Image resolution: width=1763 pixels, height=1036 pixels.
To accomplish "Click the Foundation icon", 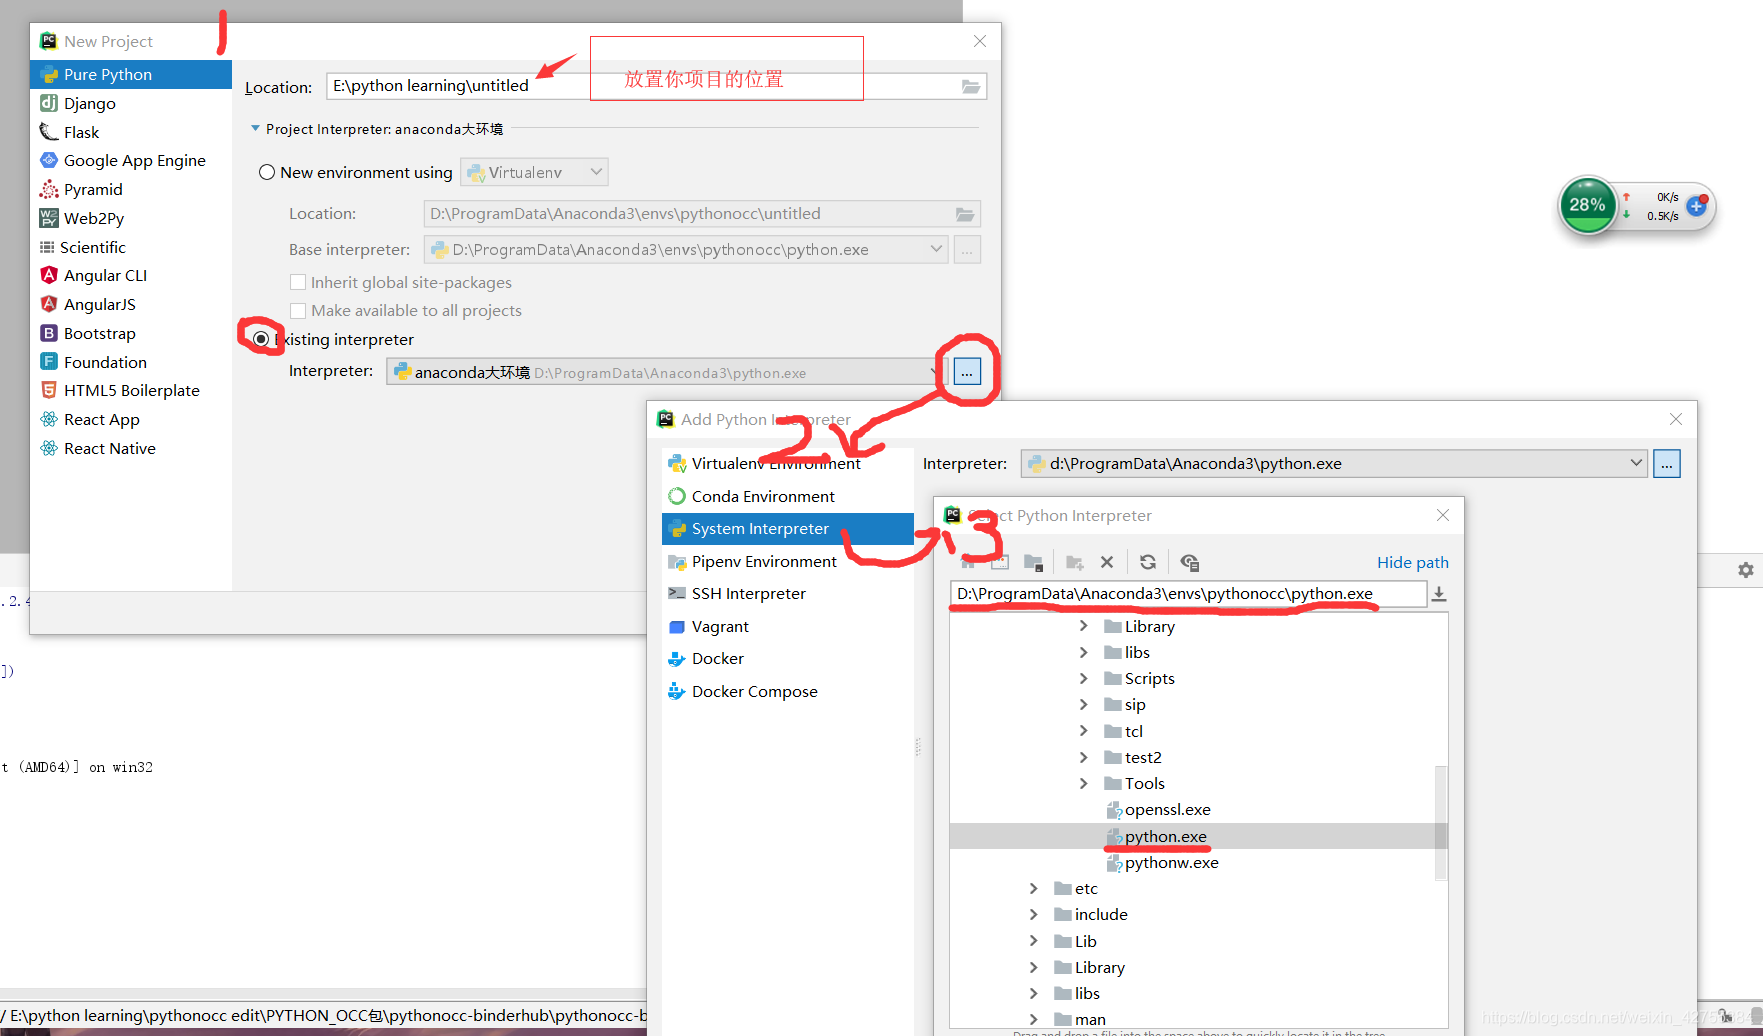I will point(48,362).
